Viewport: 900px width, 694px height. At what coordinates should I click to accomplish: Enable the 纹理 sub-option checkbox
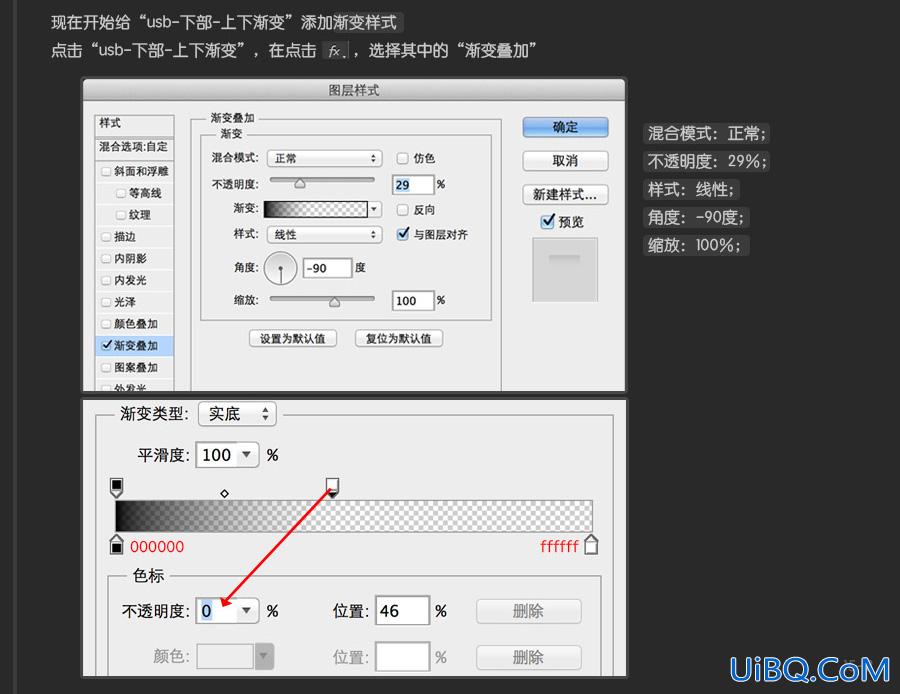[121, 215]
